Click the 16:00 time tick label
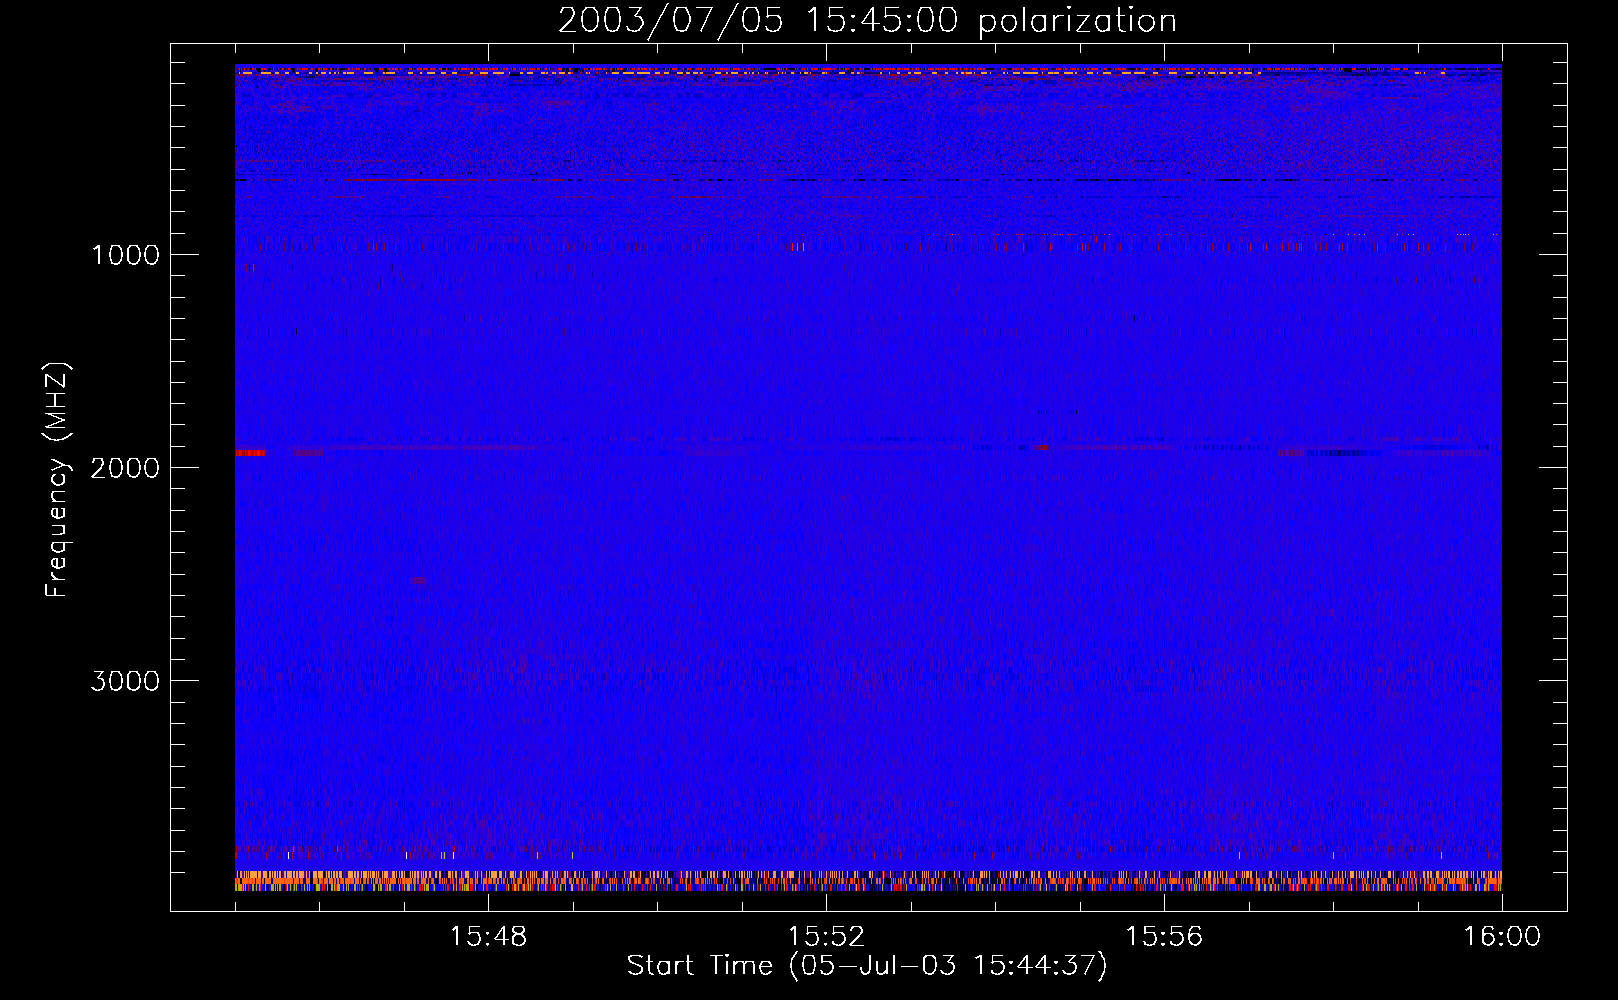This screenshot has width=1618, height=1000. click(1502, 937)
